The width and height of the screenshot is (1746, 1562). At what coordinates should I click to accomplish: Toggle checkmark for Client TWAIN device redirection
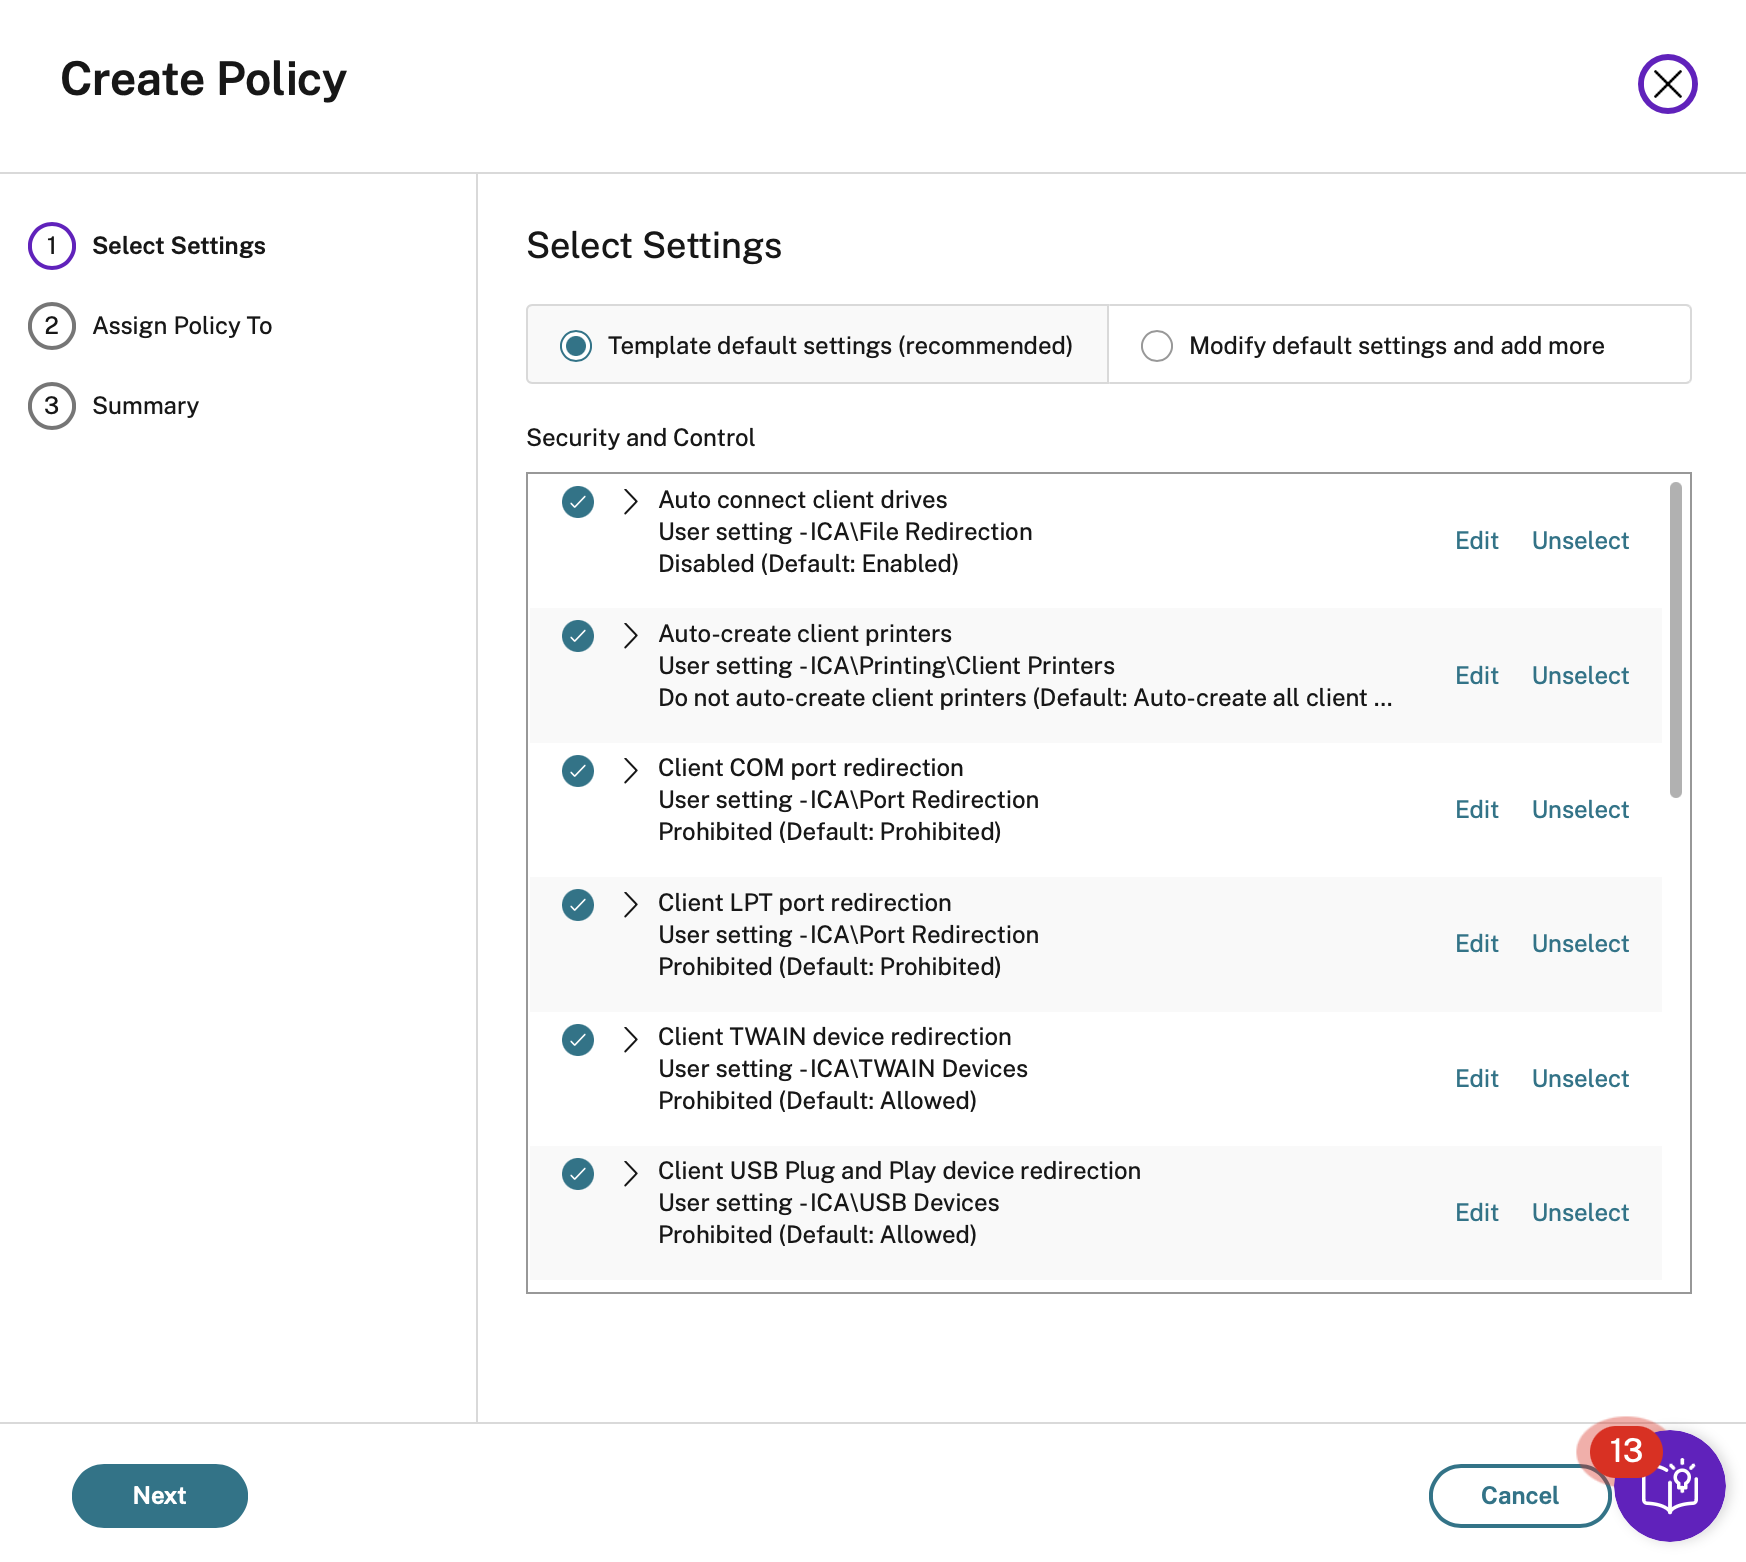578,1039
